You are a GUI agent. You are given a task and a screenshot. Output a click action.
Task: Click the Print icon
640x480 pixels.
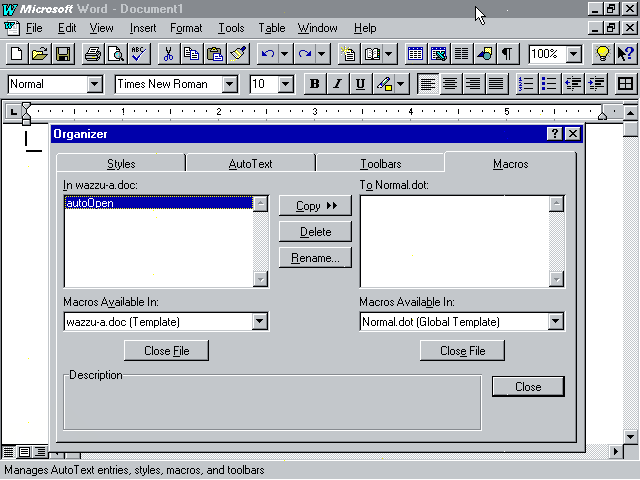[93, 54]
